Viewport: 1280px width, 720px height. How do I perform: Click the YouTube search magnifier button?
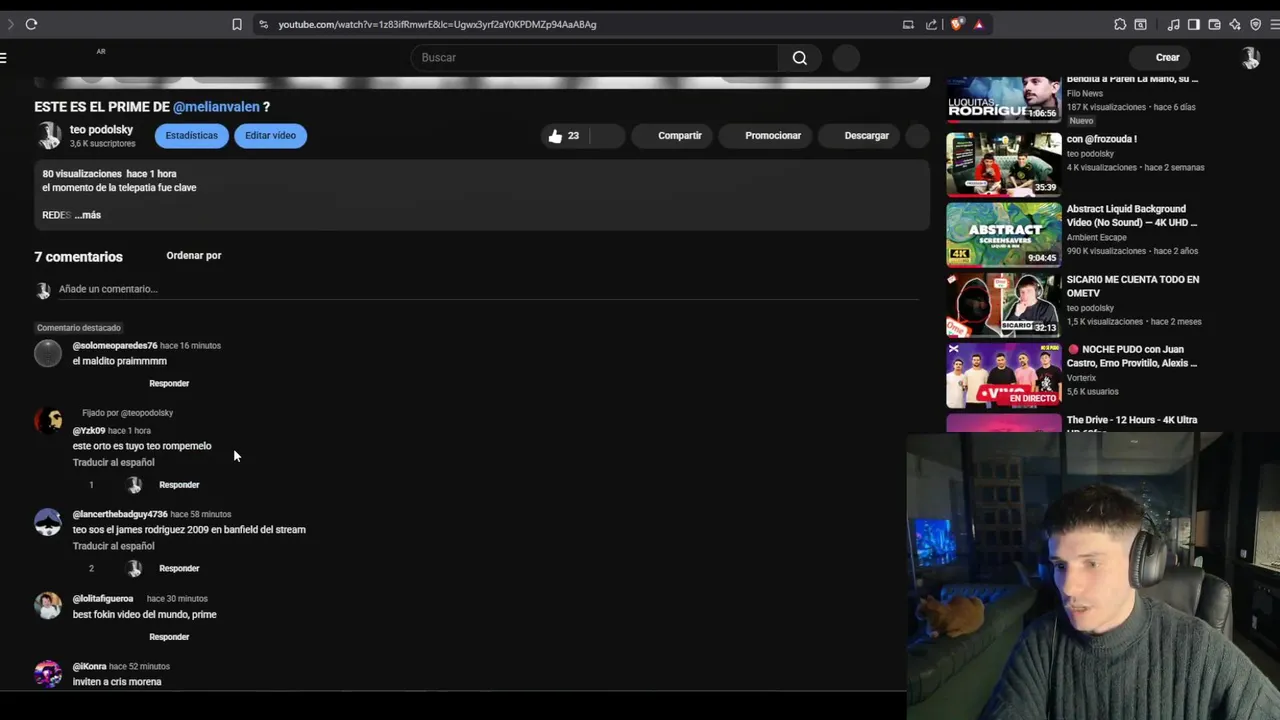[x=800, y=58]
